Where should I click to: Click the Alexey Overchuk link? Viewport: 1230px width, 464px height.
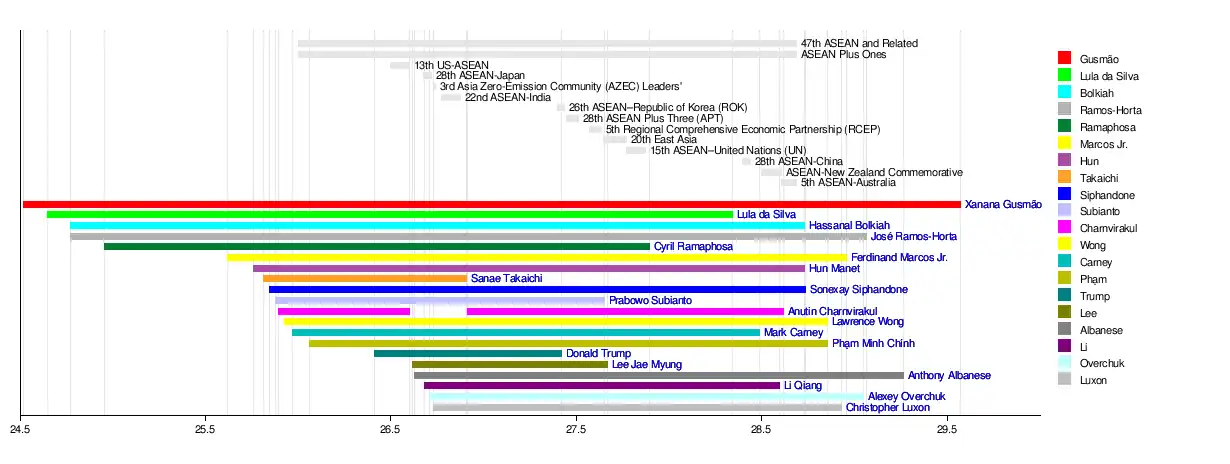[x=906, y=396]
